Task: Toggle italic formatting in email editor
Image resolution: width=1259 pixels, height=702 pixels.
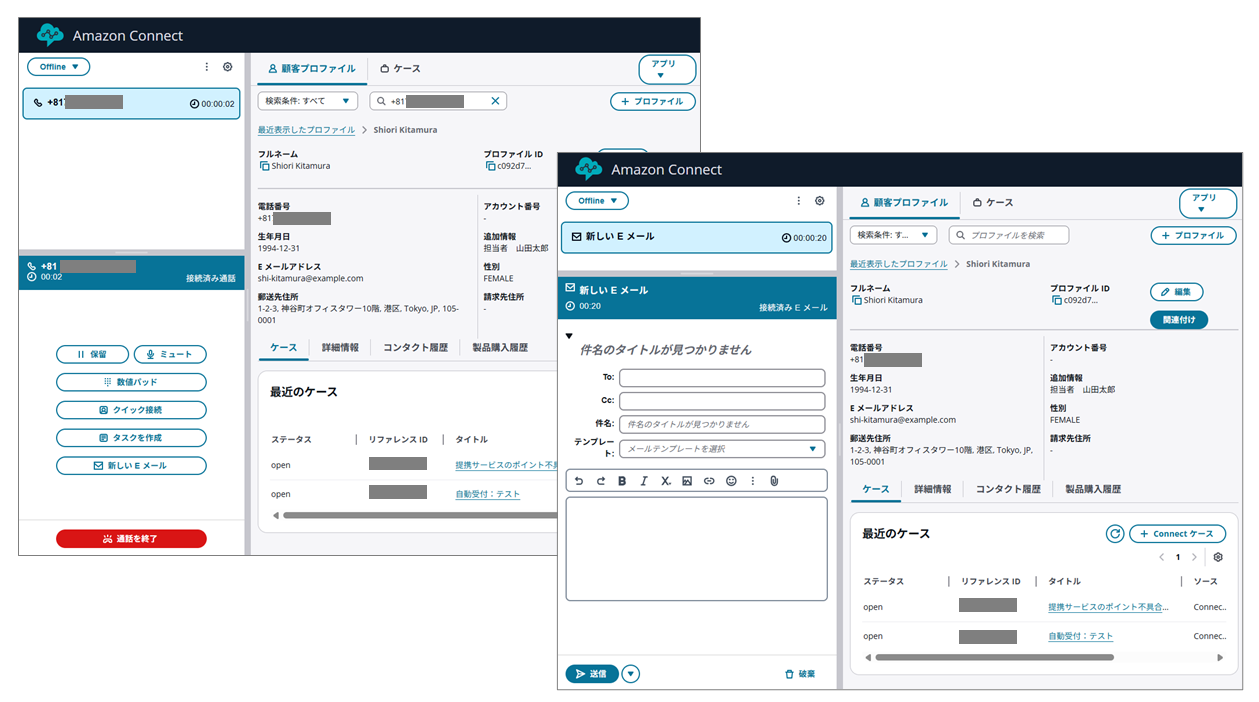Action: 644,481
